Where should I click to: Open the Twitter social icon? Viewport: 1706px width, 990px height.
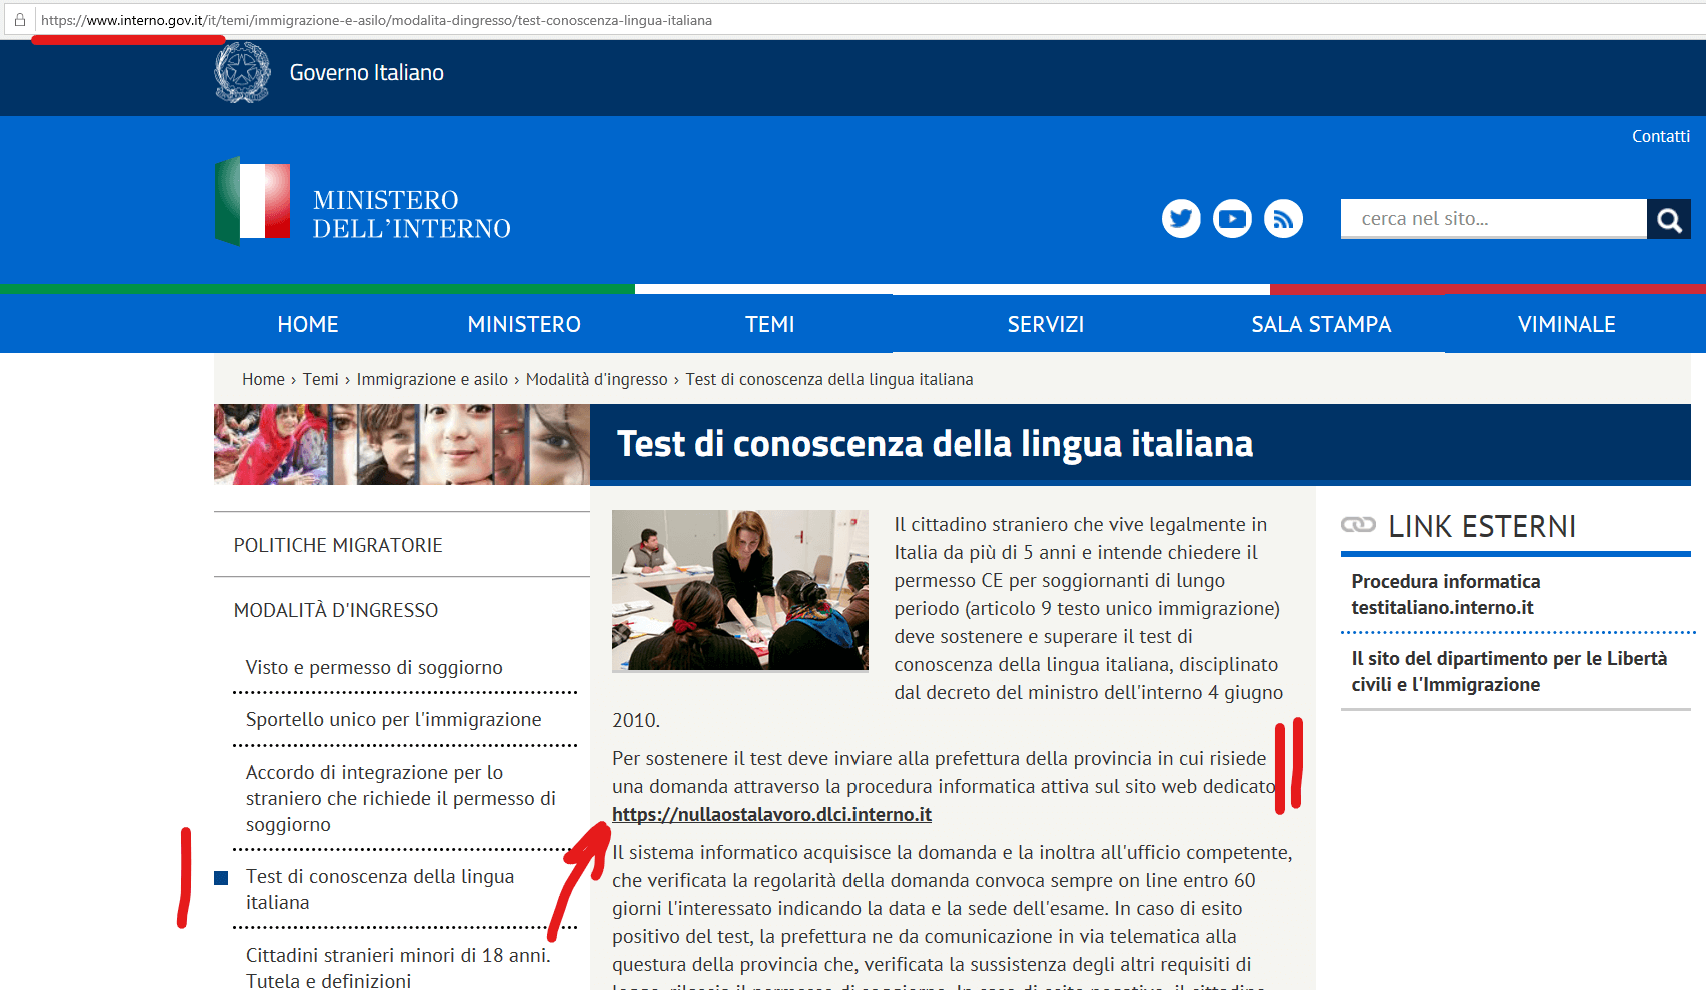pyautogui.click(x=1181, y=219)
